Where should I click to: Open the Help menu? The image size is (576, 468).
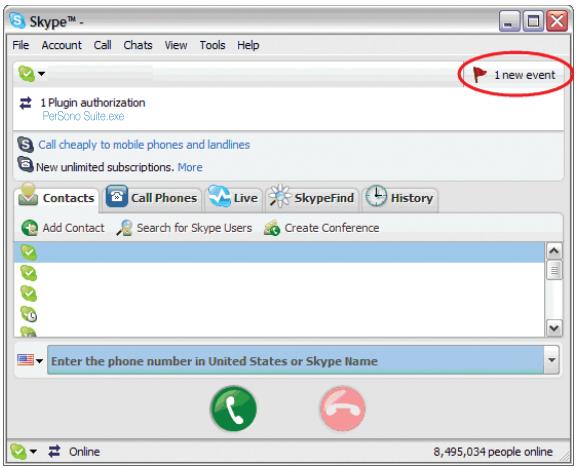pyautogui.click(x=248, y=45)
